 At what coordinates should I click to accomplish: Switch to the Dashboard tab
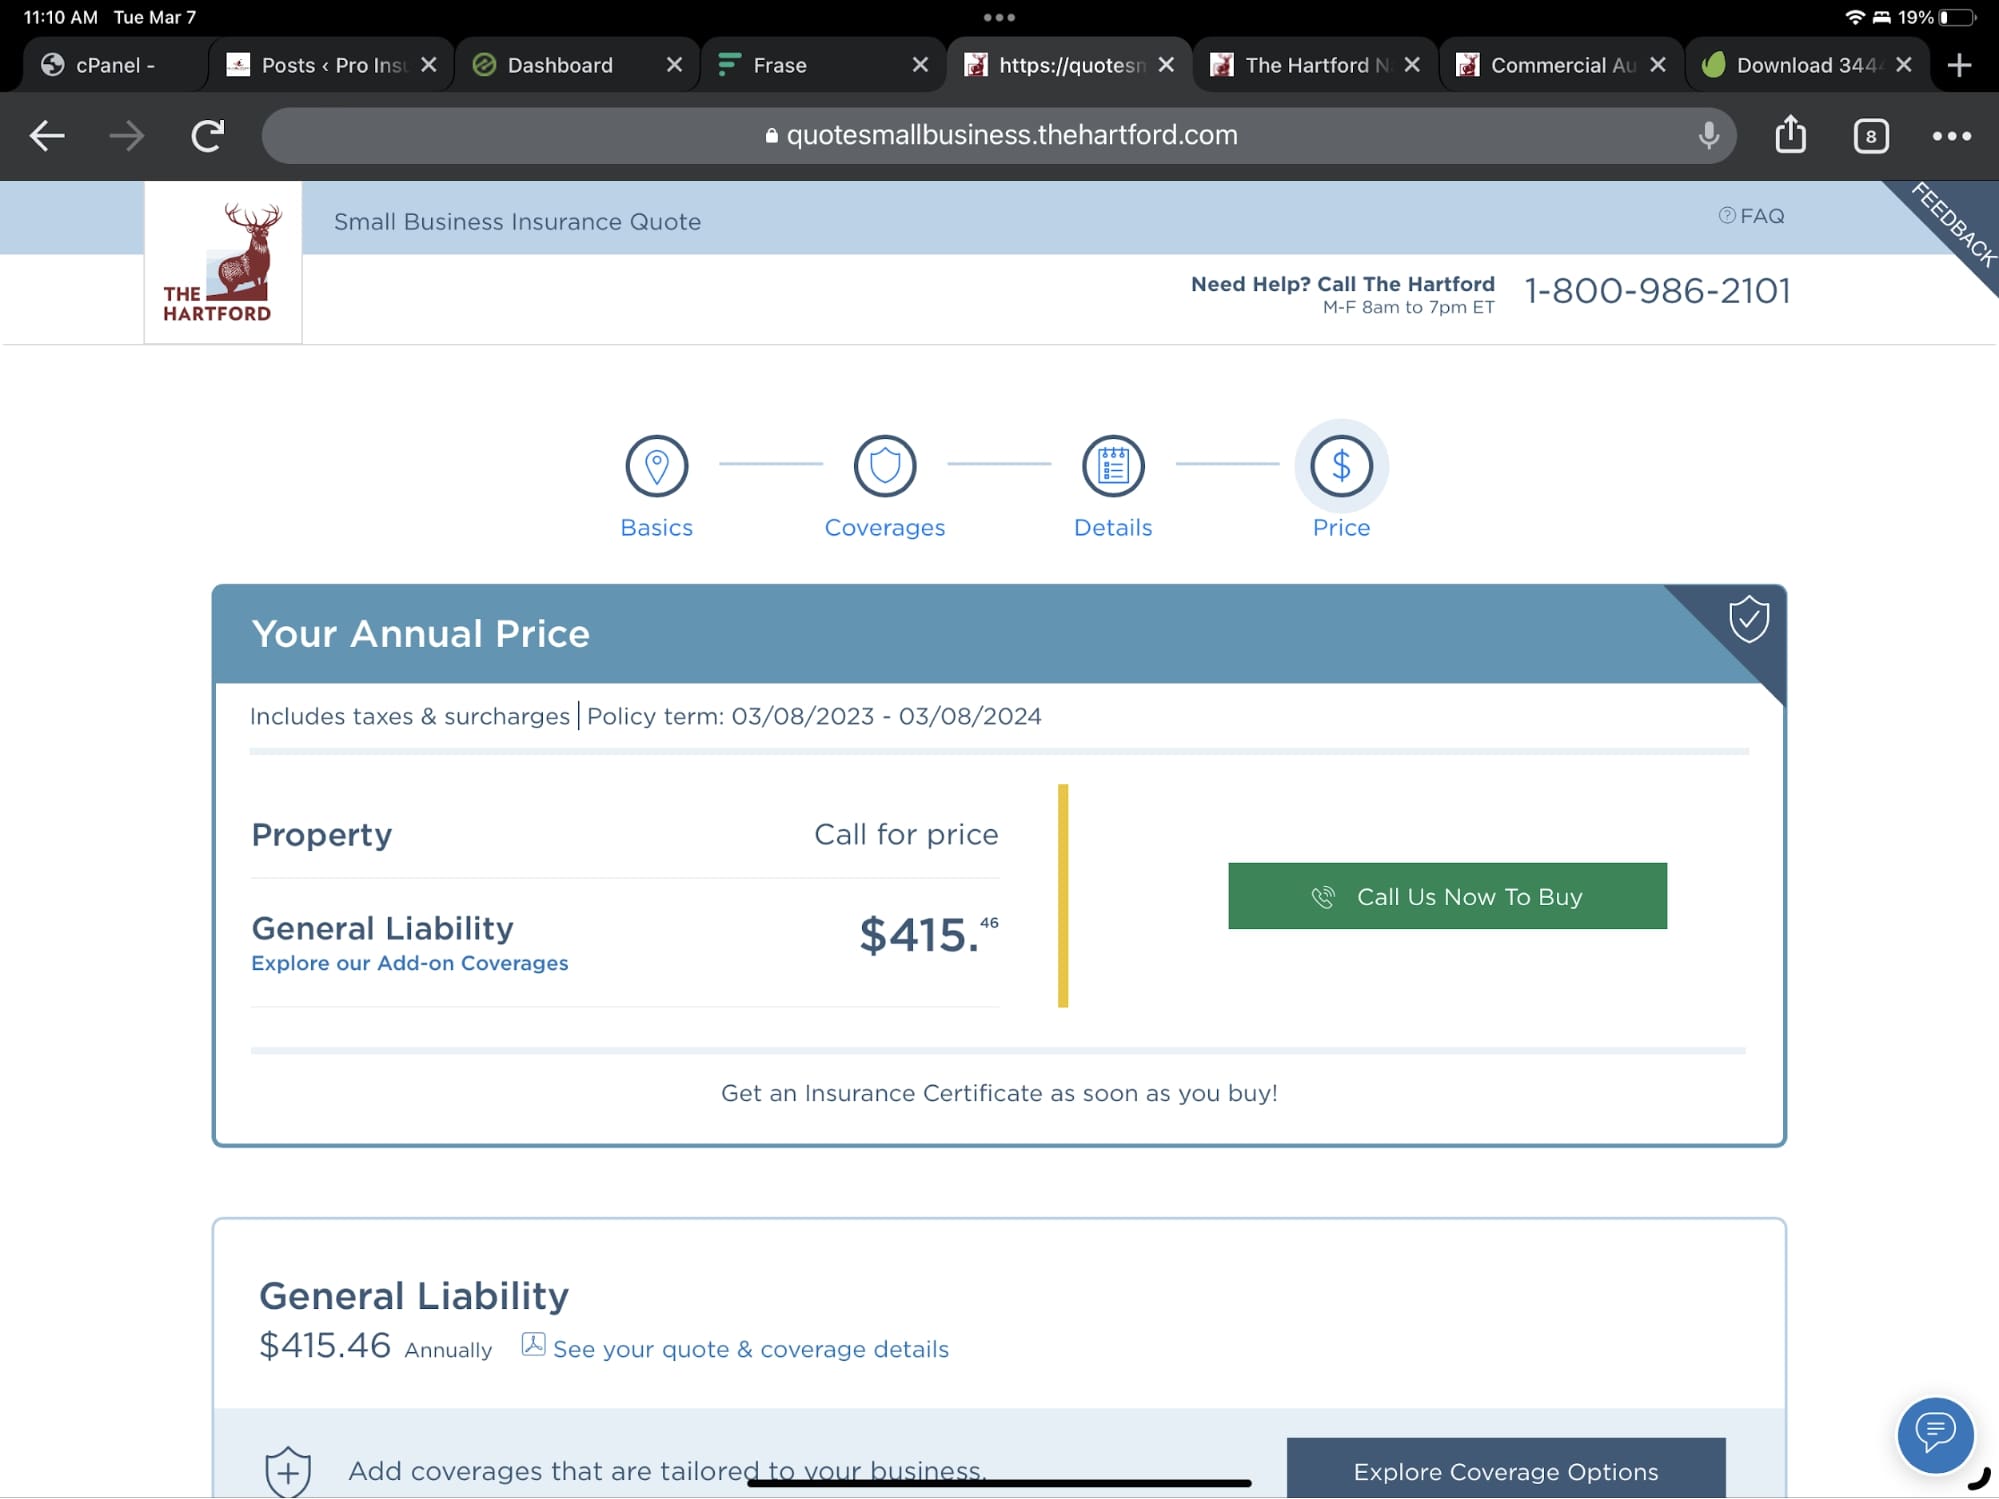click(x=560, y=65)
